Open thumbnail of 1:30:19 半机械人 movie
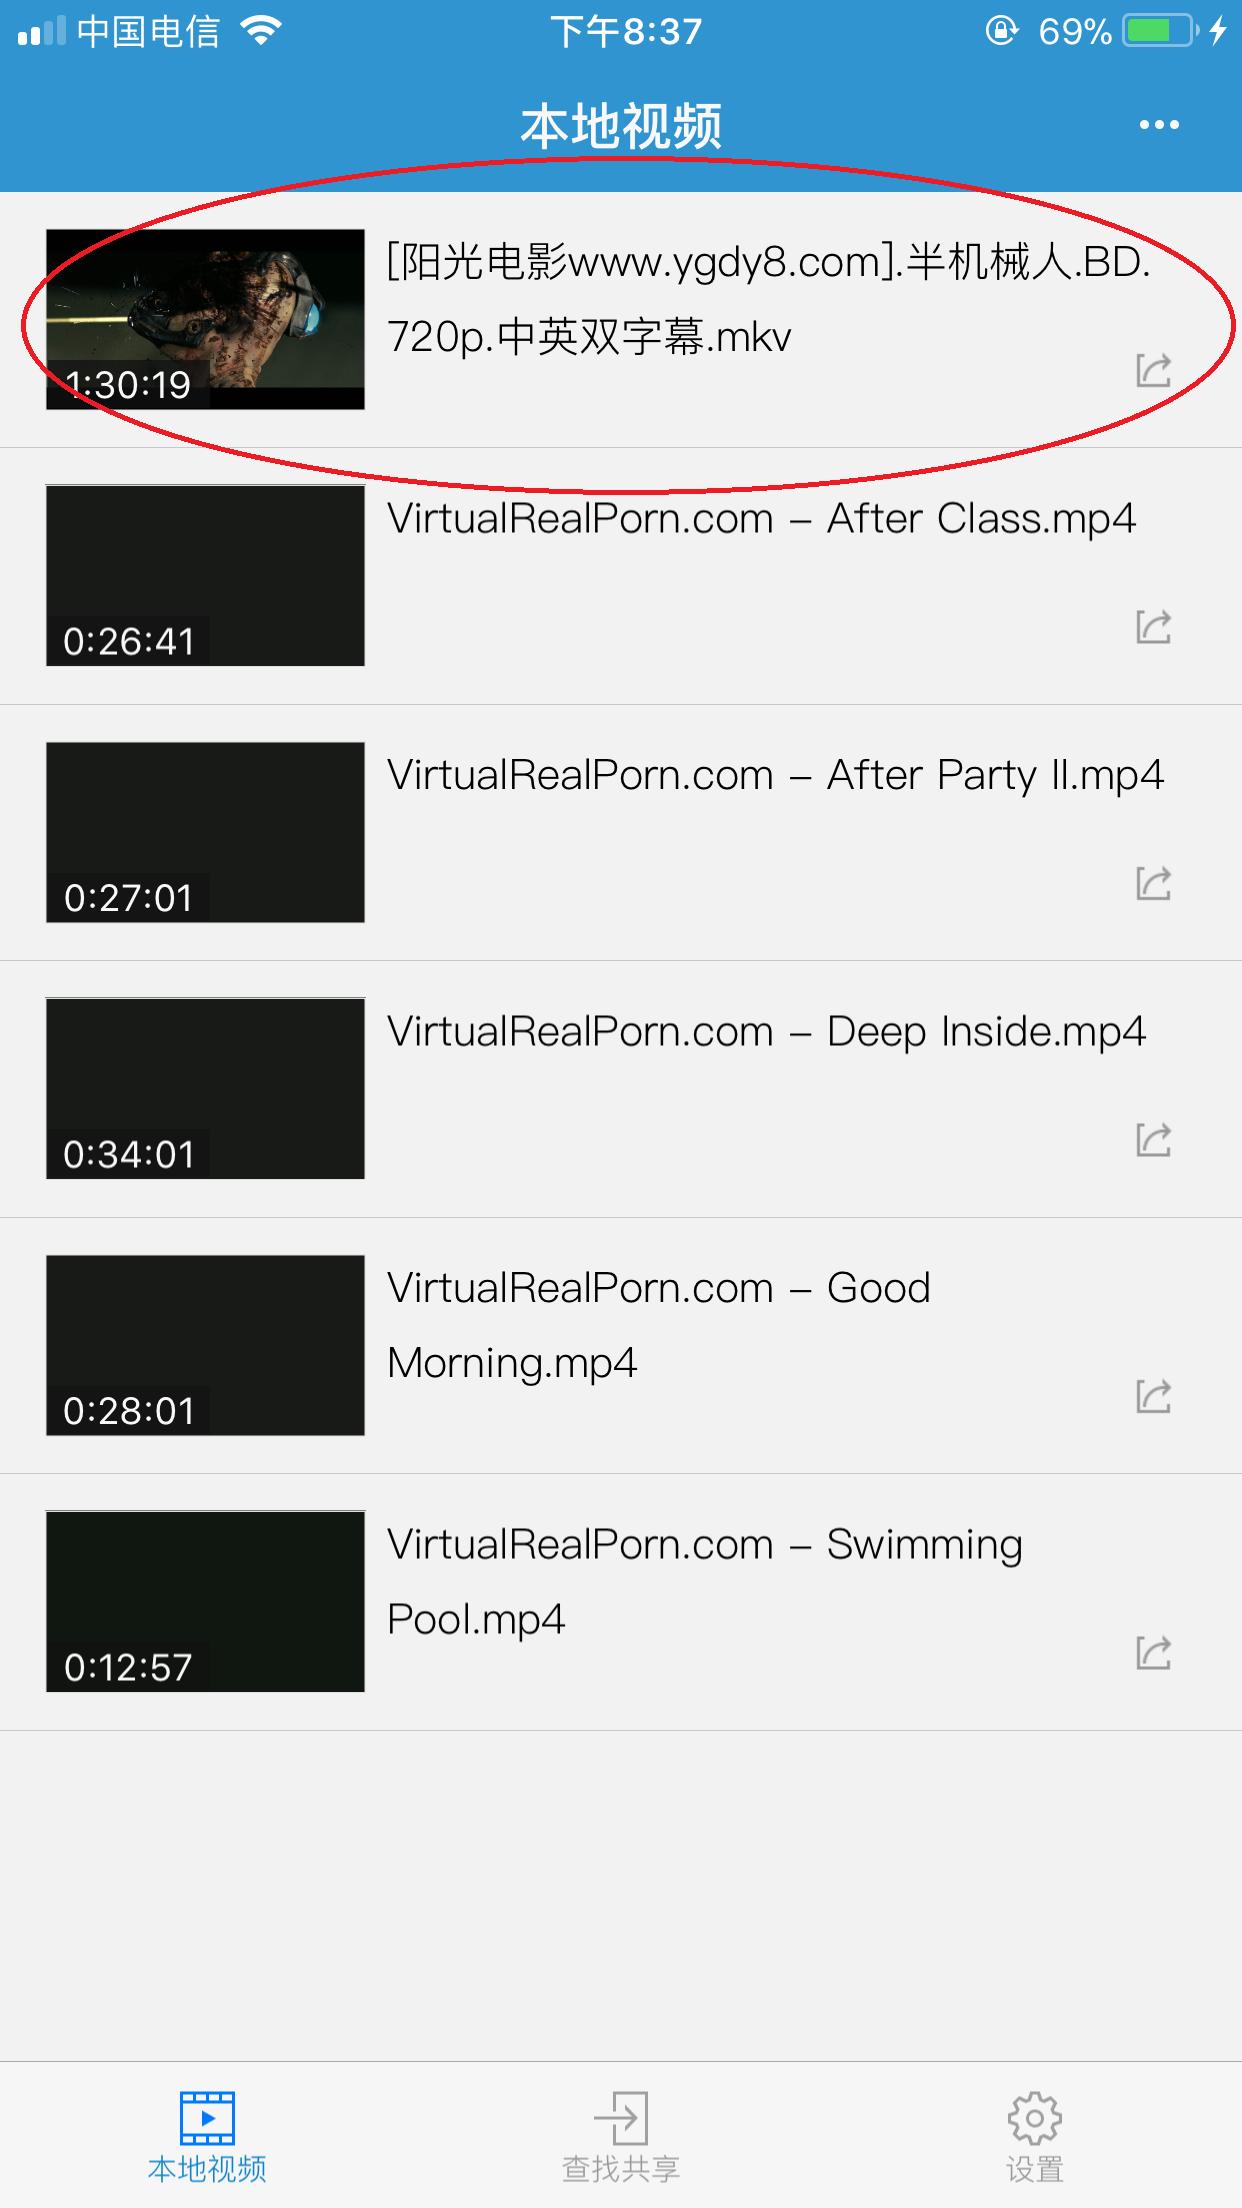This screenshot has height=2208, width=1242. click(205, 319)
